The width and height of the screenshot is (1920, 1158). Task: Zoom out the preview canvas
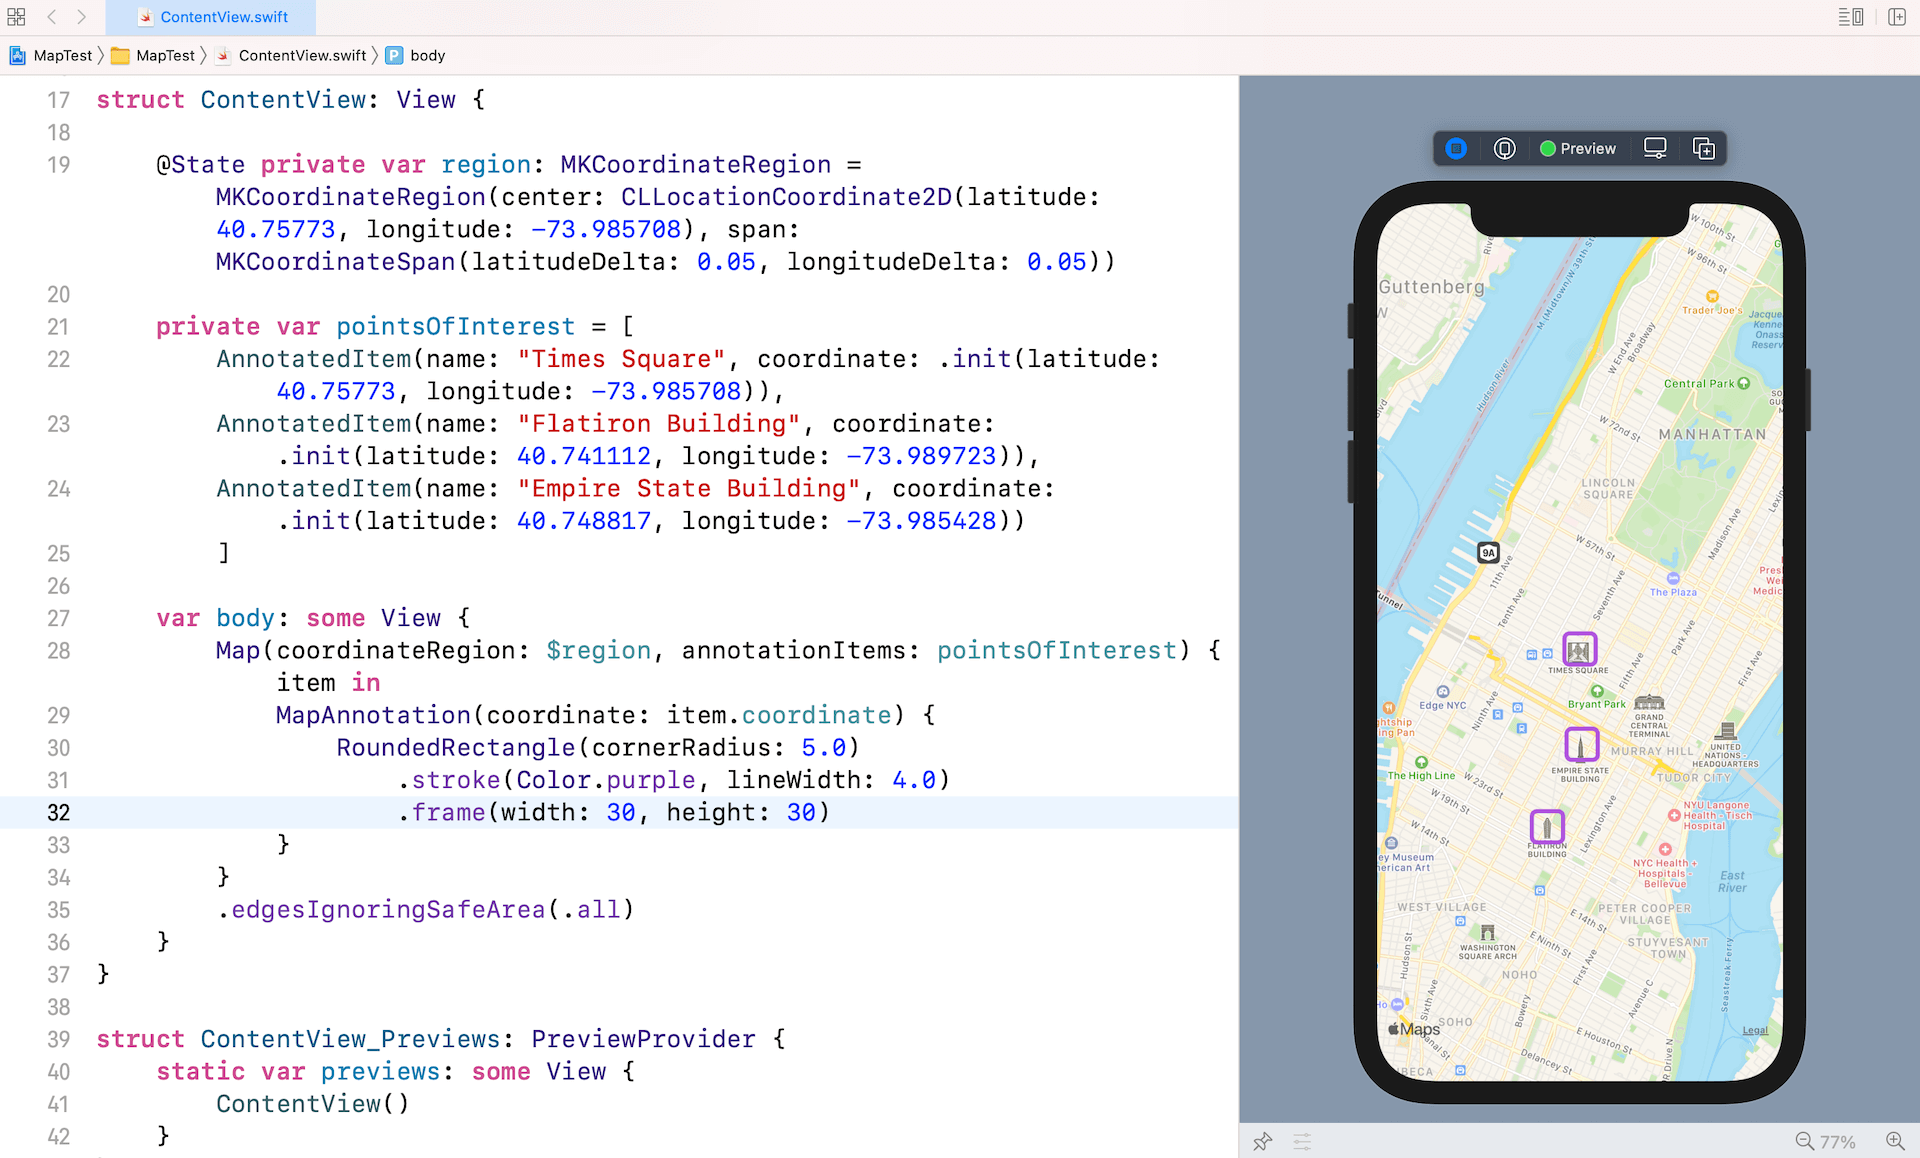1804,1141
